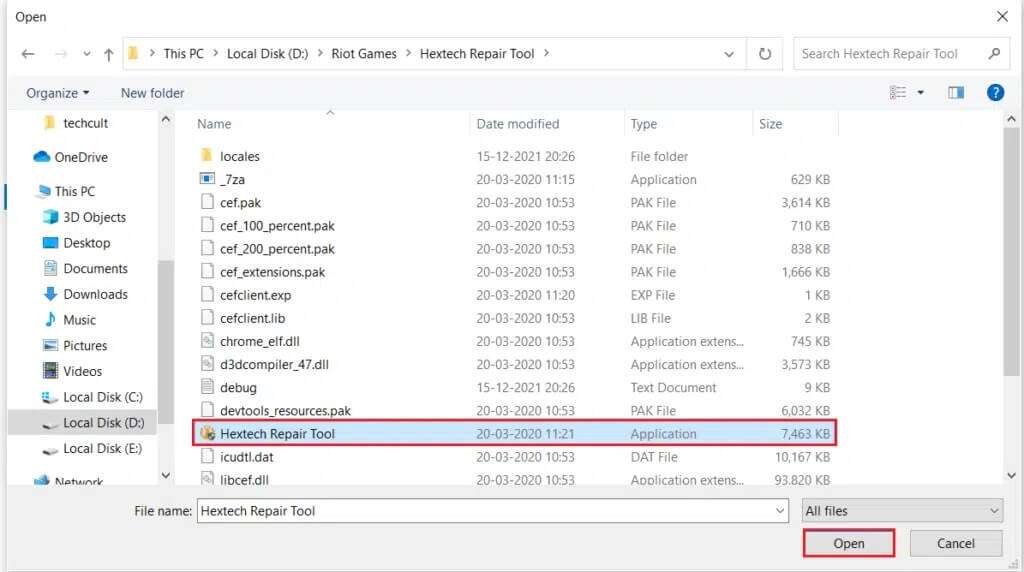Click the File name input field

point(486,511)
